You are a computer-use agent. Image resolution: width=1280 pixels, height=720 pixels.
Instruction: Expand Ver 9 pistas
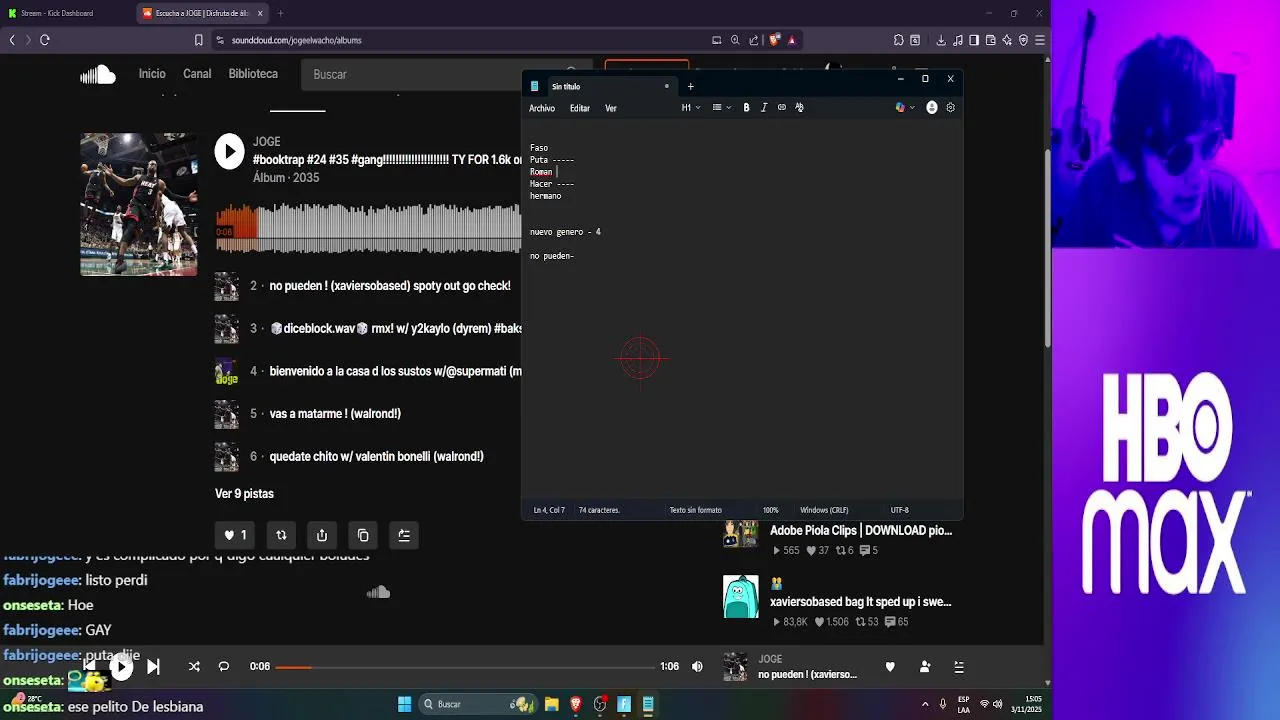[x=244, y=494]
